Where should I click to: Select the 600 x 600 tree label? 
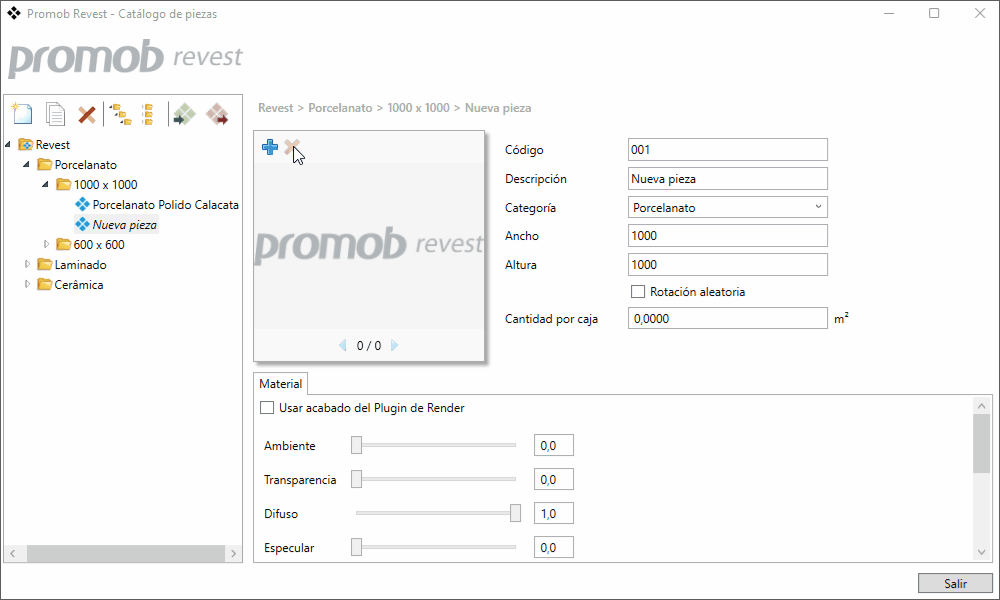pyautogui.click(x=99, y=244)
